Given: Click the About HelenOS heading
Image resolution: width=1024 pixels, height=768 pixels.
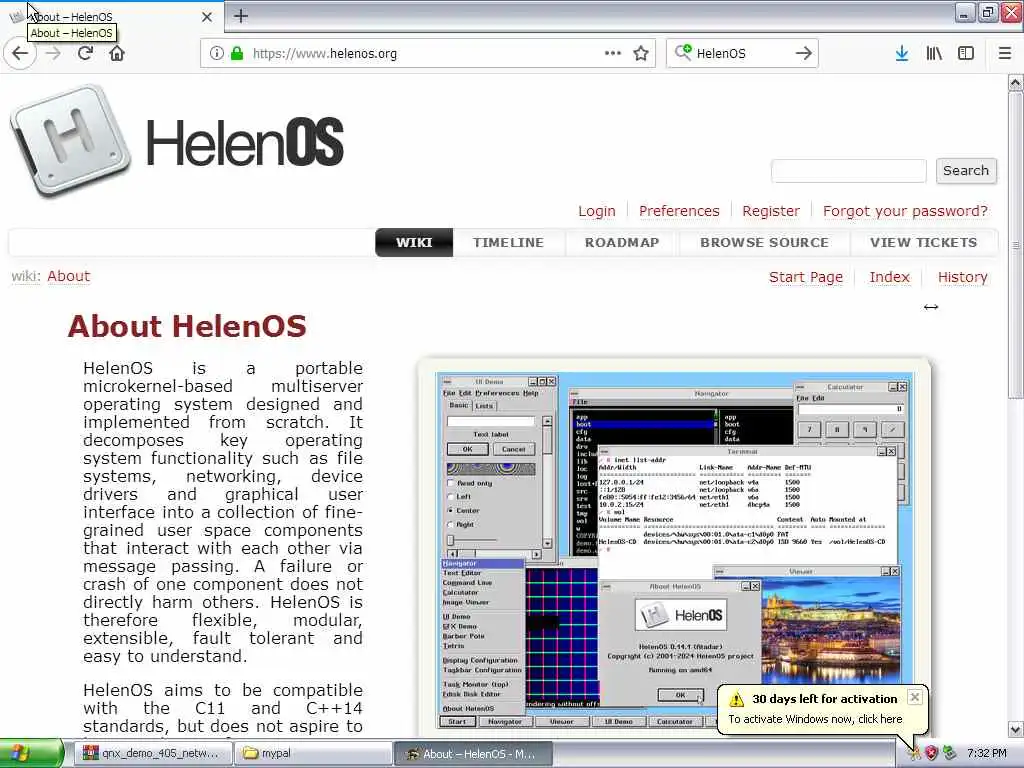Looking at the screenshot, I should pyautogui.click(x=187, y=326).
